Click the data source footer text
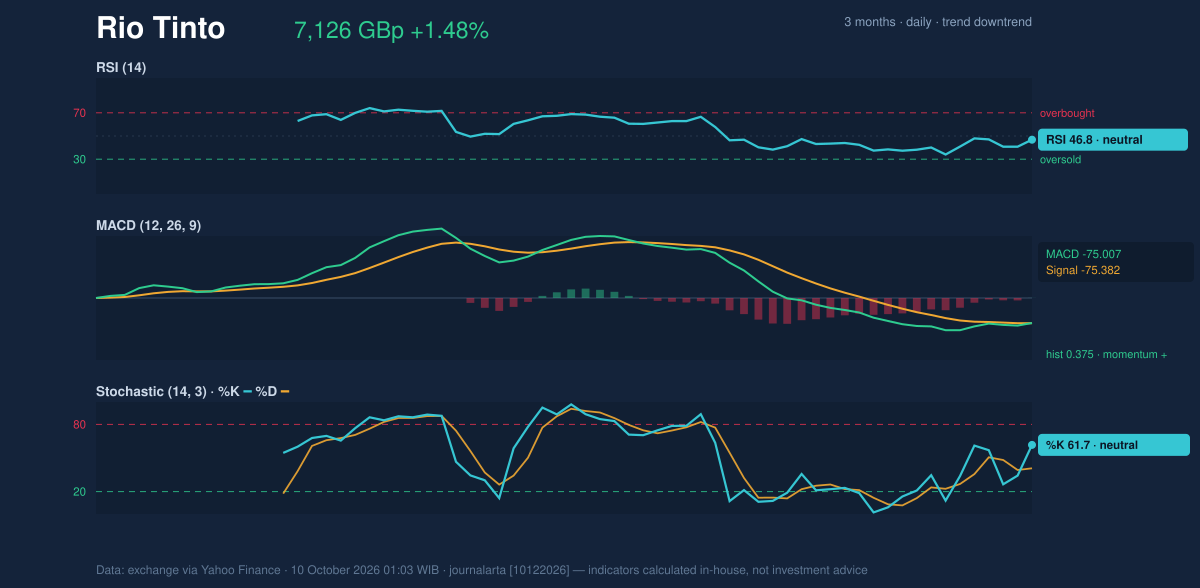1200x588 pixels. click(482, 570)
